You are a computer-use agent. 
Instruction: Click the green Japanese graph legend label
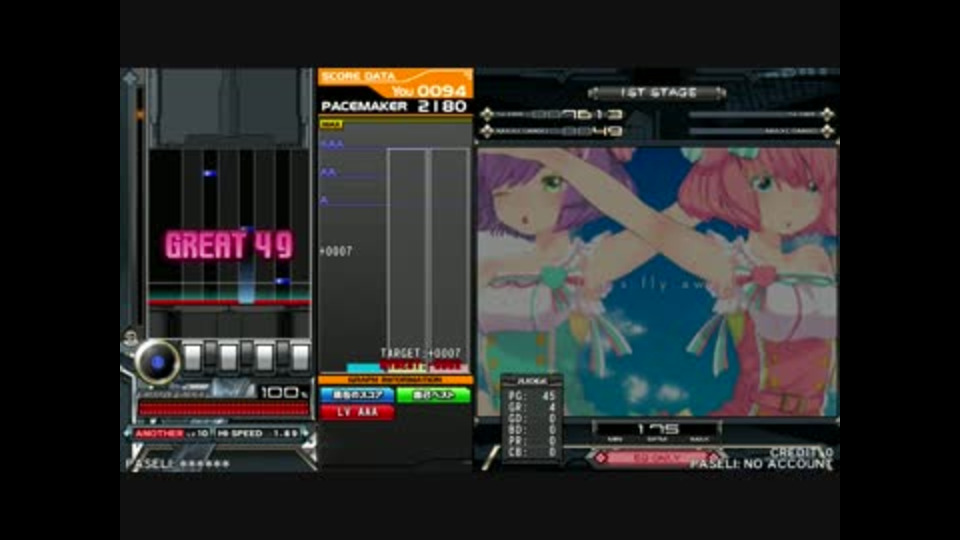click(433, 395)
